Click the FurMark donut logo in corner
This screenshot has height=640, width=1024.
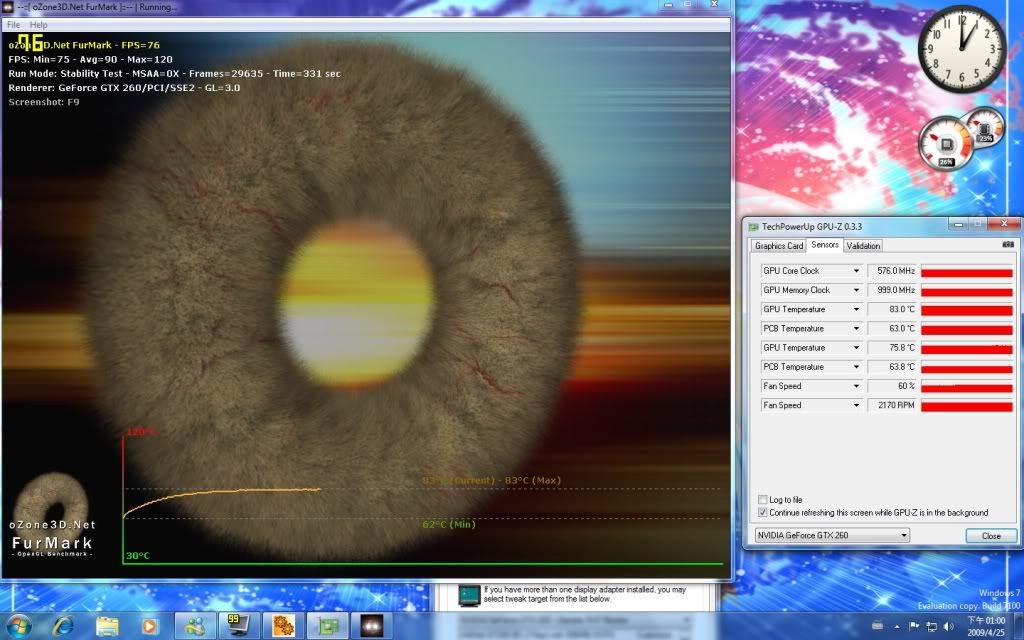[50, 516]
